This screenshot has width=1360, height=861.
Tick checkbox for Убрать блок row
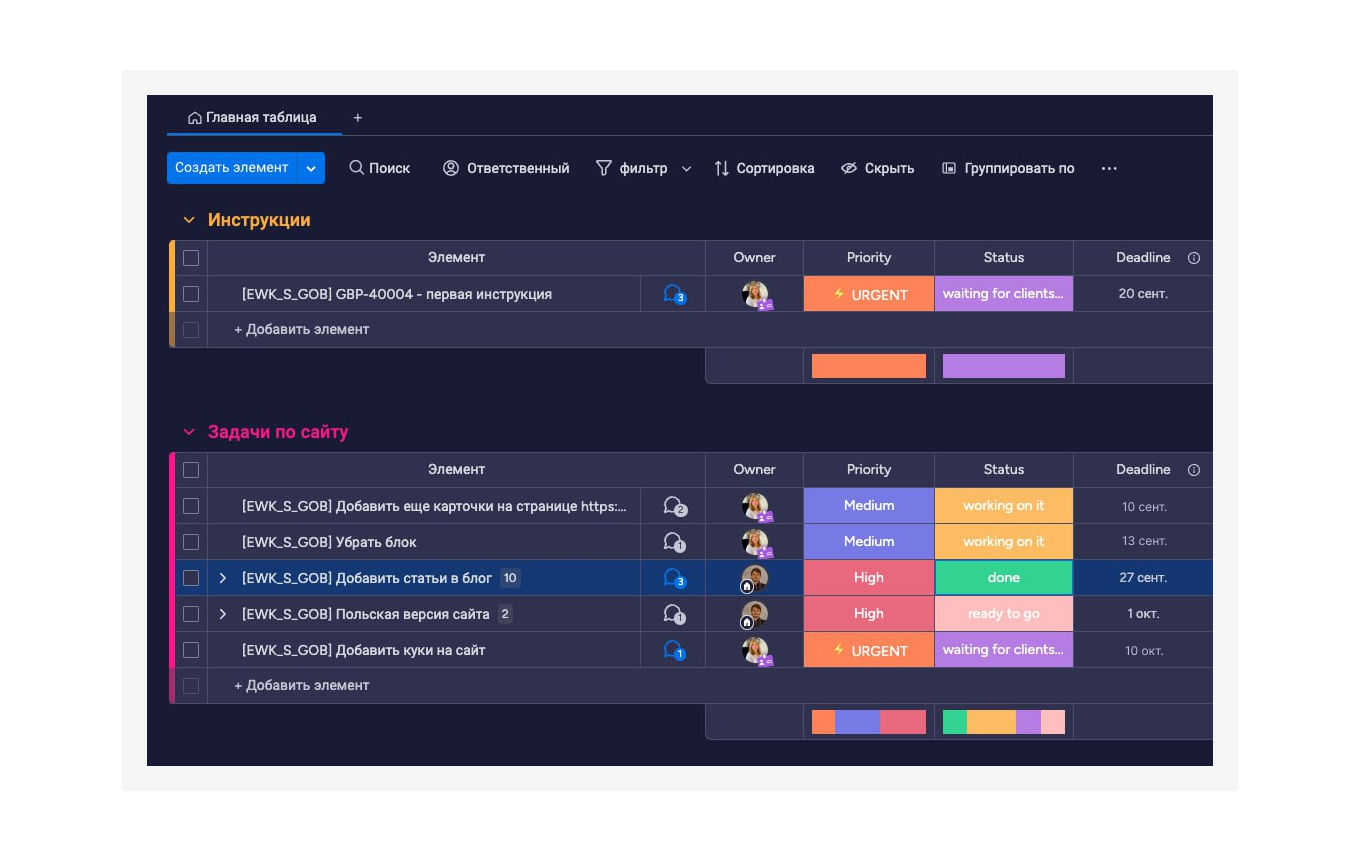point(191,542)
